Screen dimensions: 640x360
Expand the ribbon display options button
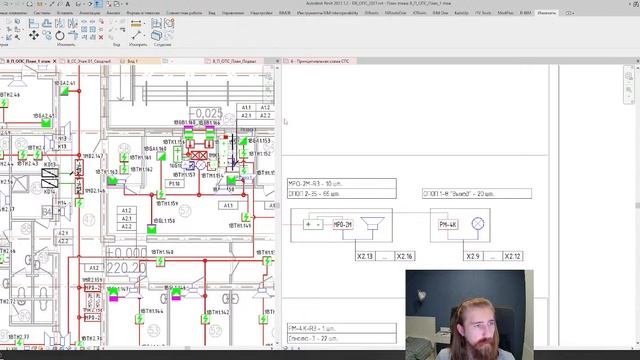tap(569, 13)
